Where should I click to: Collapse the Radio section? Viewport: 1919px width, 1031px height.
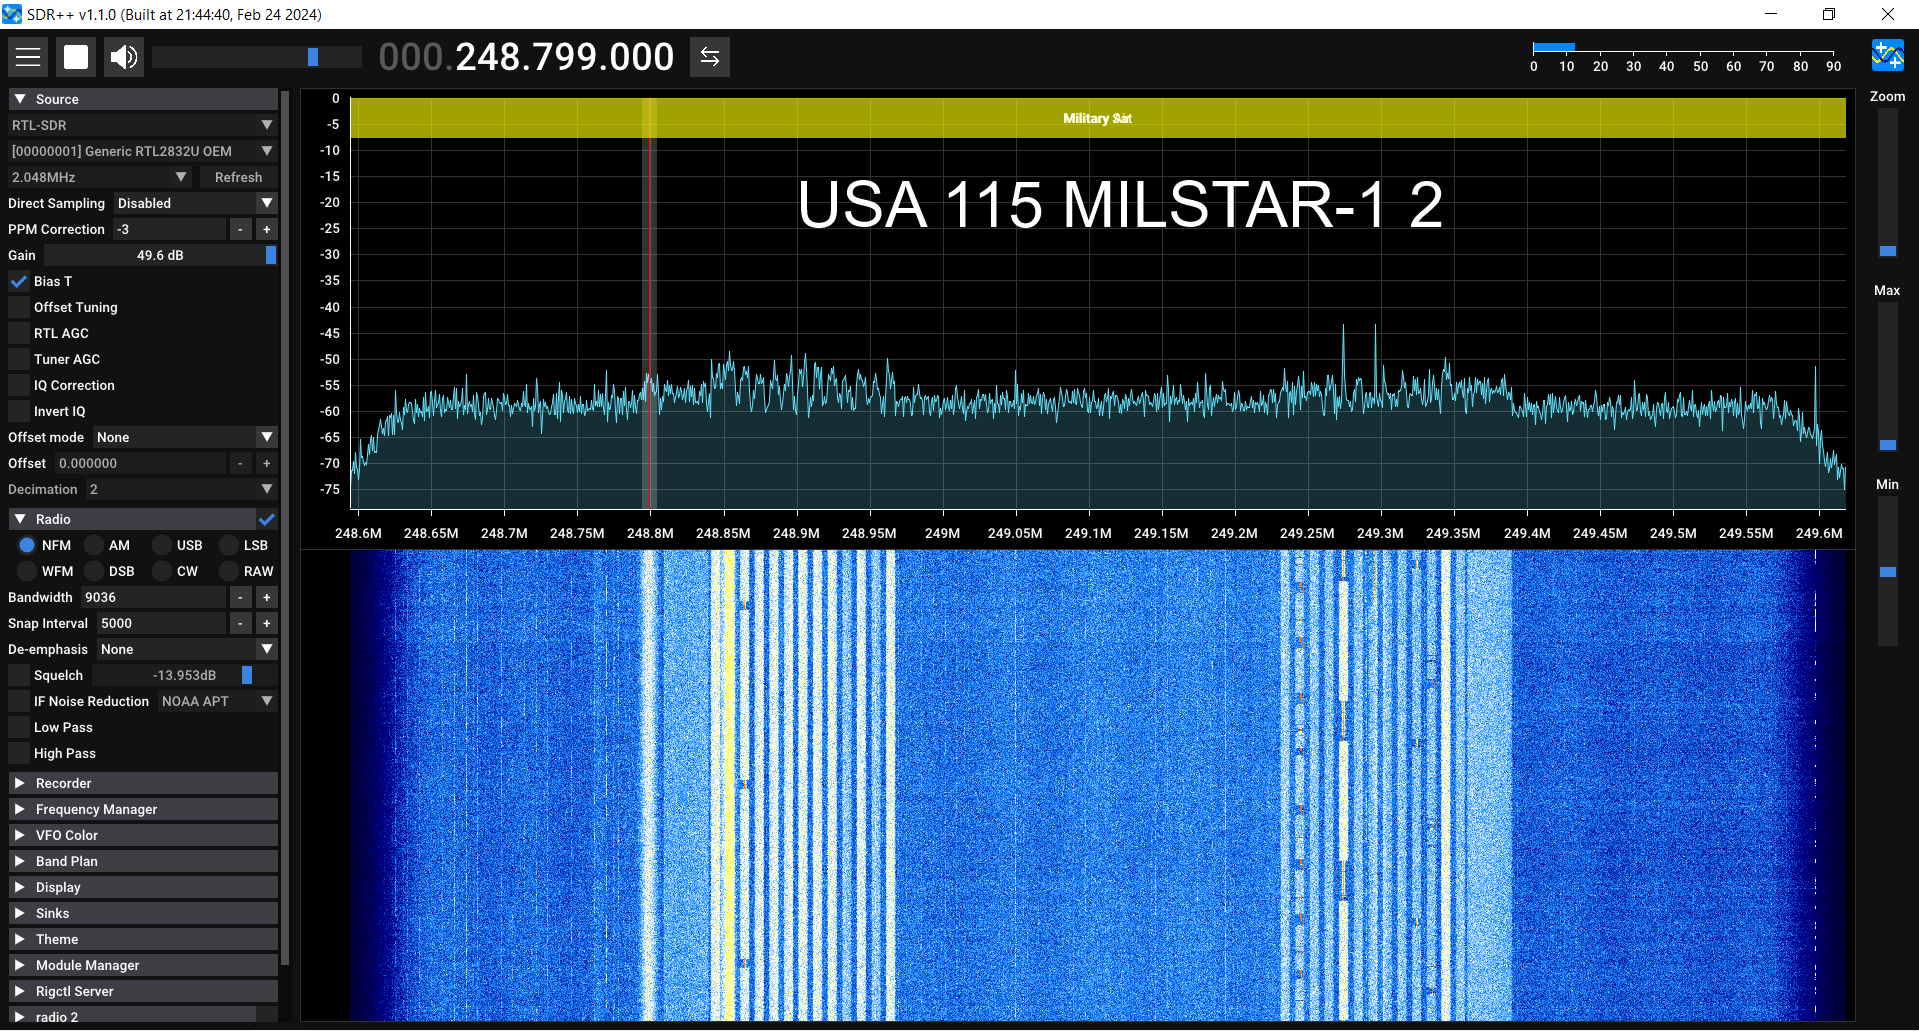pyautogui.click(x=132, y=519)
